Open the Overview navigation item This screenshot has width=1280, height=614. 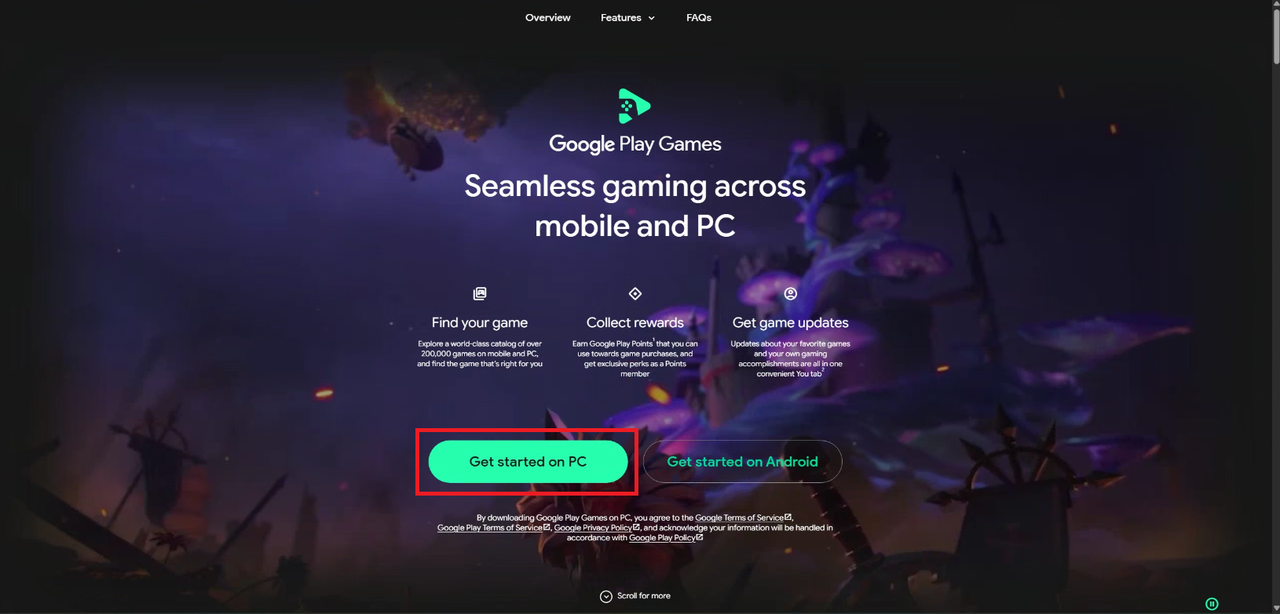pyautogui.click(x=548, y=18)
